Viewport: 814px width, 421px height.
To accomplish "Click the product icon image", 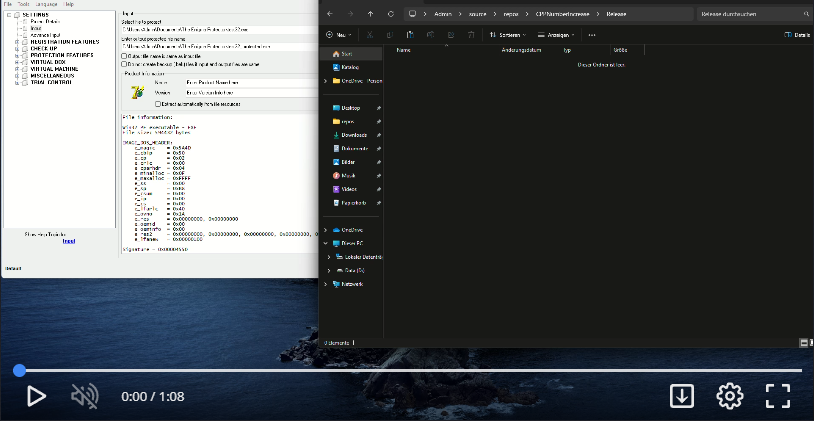I will coord(137,92).
